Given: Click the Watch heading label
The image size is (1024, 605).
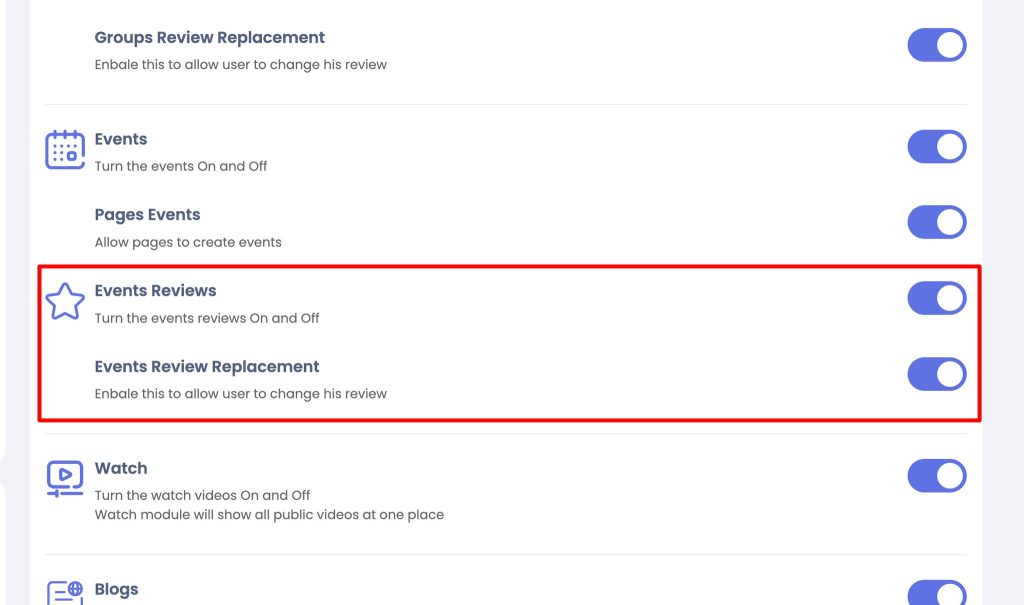Looking at the screenshot, I should pyautogui.click(x=121, y=468).
